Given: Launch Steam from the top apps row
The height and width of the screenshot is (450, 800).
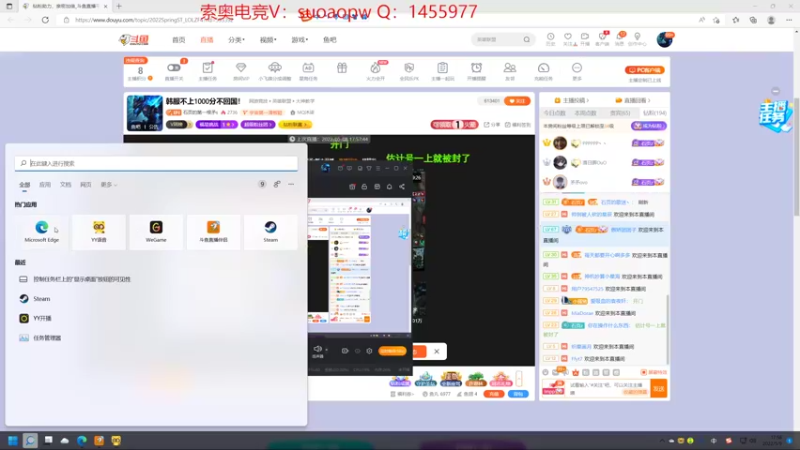Looking at the screenshot, I should point(270,232).
